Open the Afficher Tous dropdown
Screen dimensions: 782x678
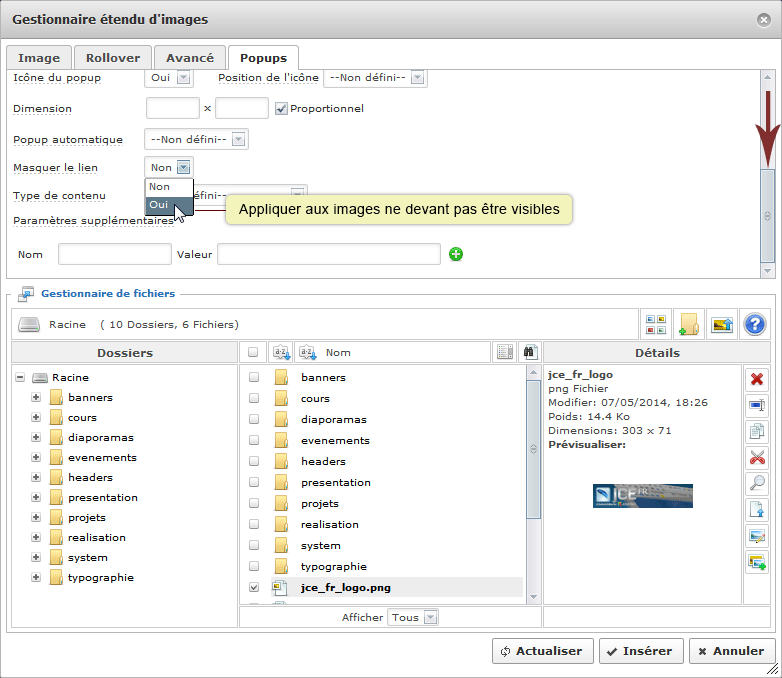point(414,618)
